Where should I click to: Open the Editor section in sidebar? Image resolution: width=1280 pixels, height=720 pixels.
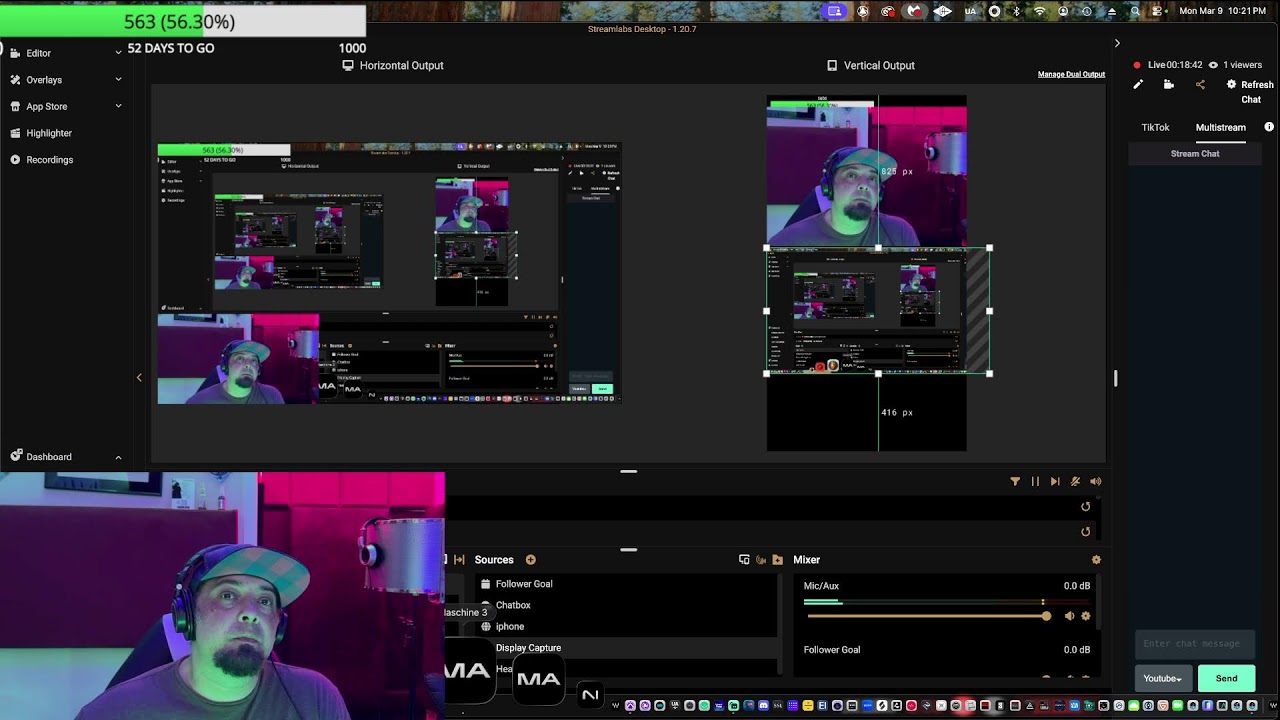pyautogui.click(x=38, y=53)
